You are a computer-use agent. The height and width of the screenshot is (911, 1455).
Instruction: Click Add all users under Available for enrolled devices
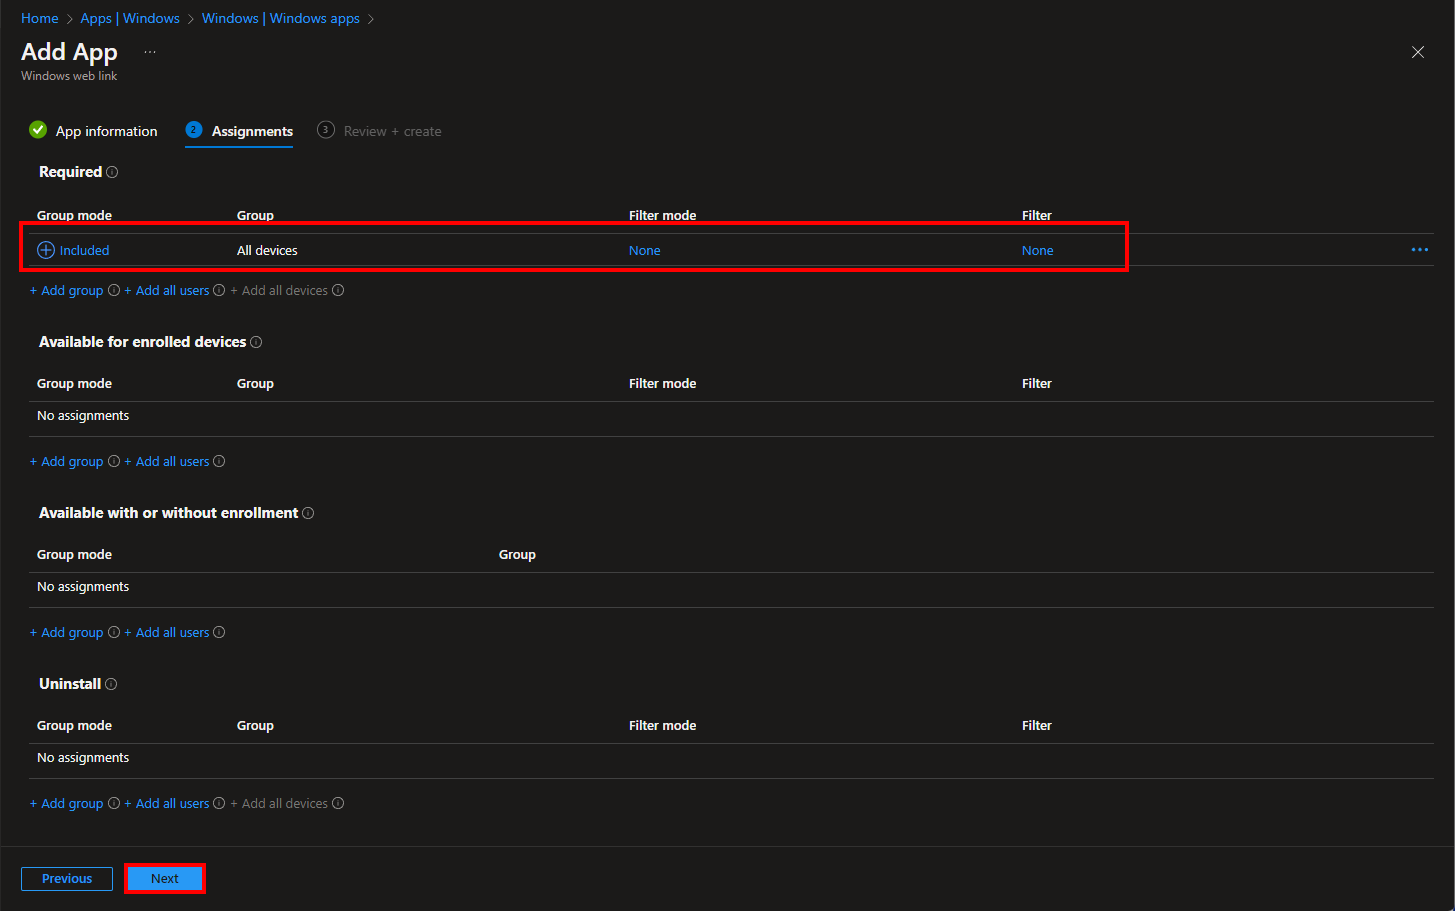click(167, 461)
